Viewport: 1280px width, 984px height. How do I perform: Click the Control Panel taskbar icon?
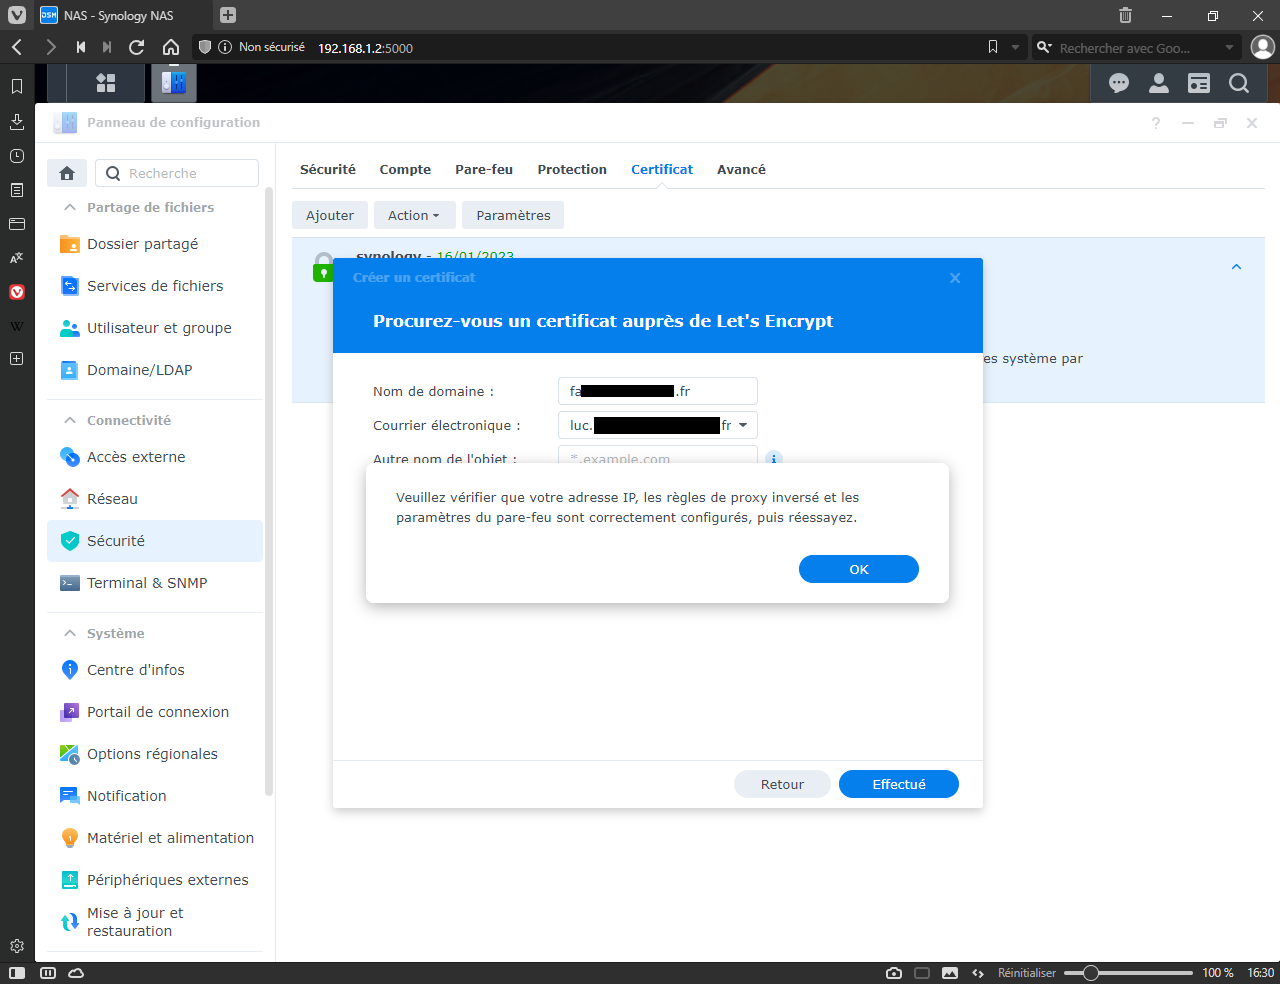click(174, 83)
